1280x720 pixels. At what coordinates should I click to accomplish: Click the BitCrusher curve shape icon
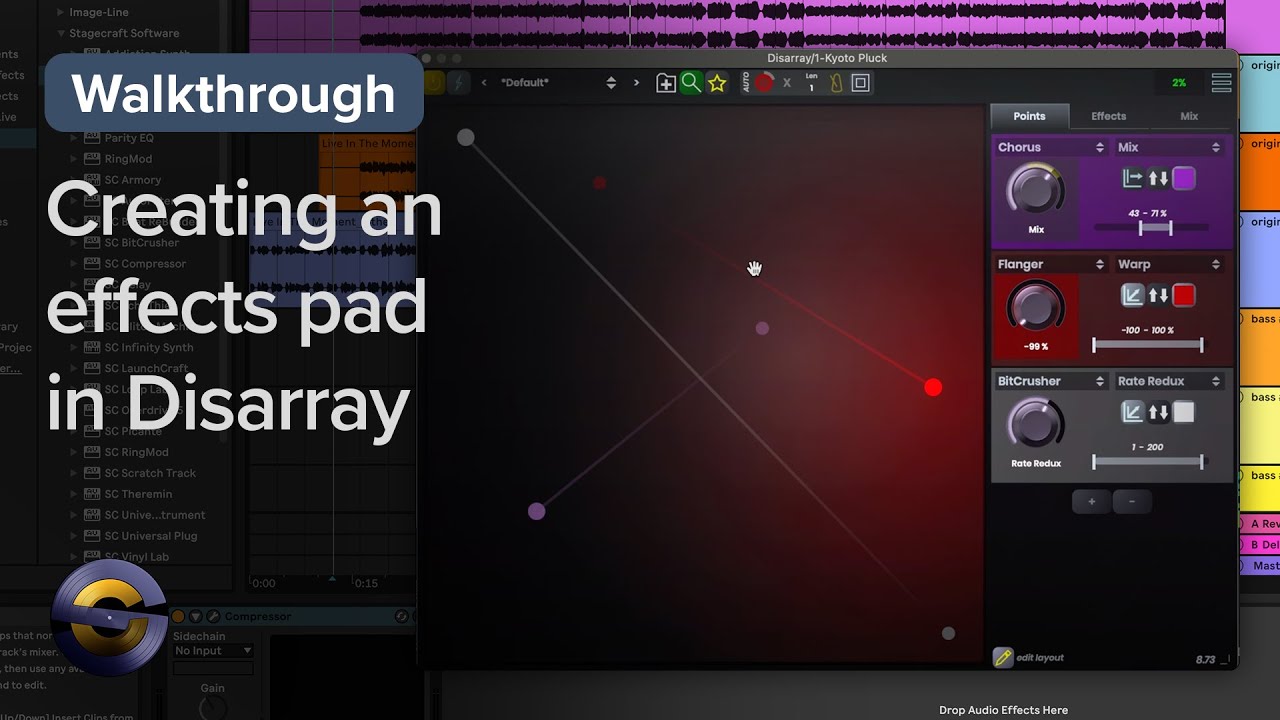pyautogui.click(x=1132, y=412)
